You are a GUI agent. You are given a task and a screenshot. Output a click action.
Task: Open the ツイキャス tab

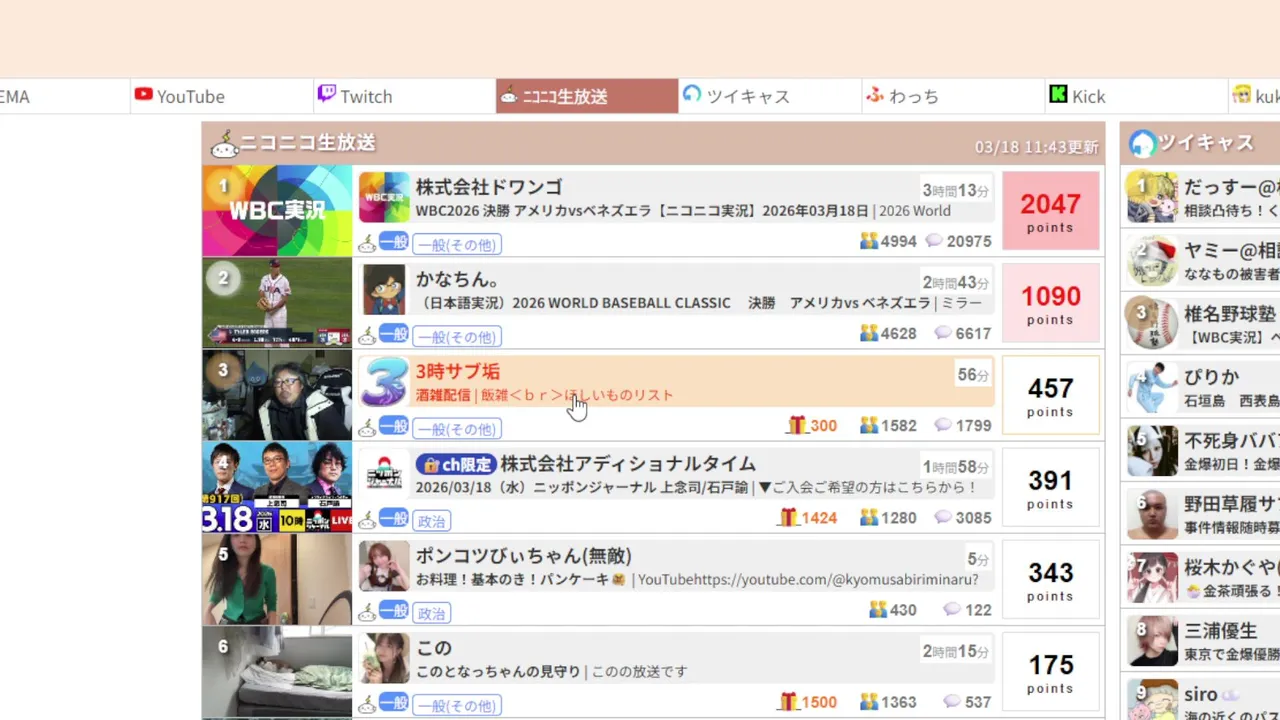tap(770, 96)
